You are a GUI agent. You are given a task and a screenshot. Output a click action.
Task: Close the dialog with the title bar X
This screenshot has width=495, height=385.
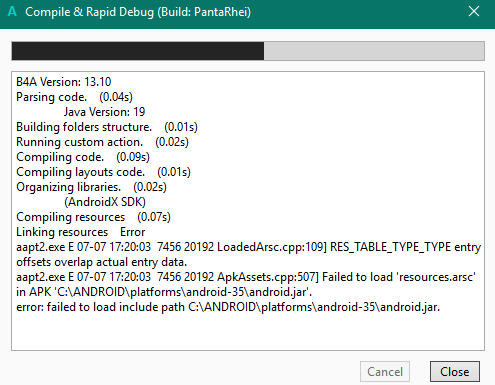point(474,12)
